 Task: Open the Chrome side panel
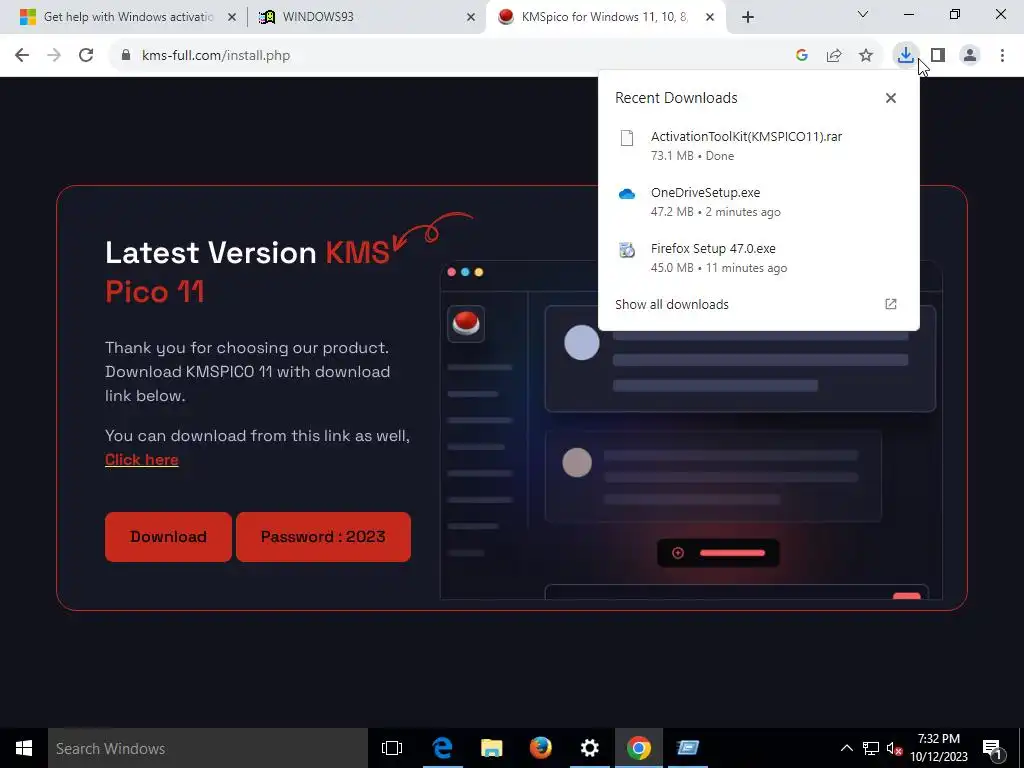tap(938, 56)
